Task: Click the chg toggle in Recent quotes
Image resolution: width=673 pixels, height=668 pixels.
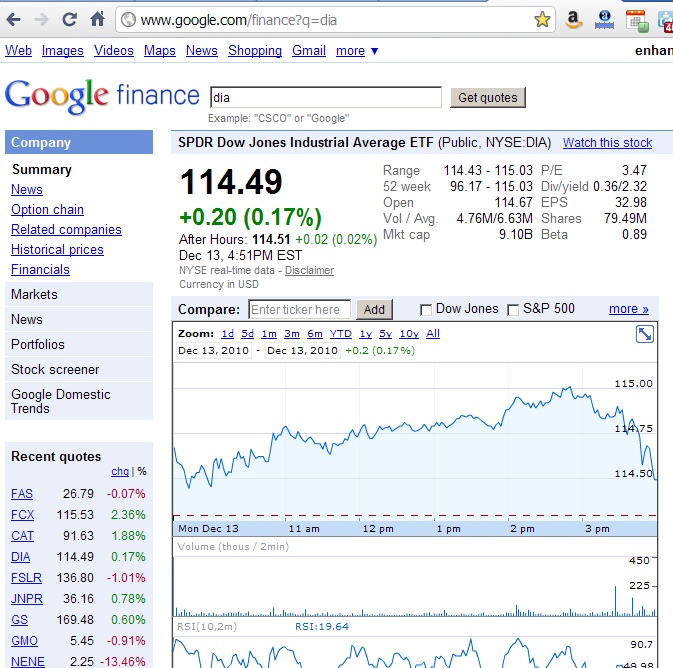Action: click(x=120, y=471)
